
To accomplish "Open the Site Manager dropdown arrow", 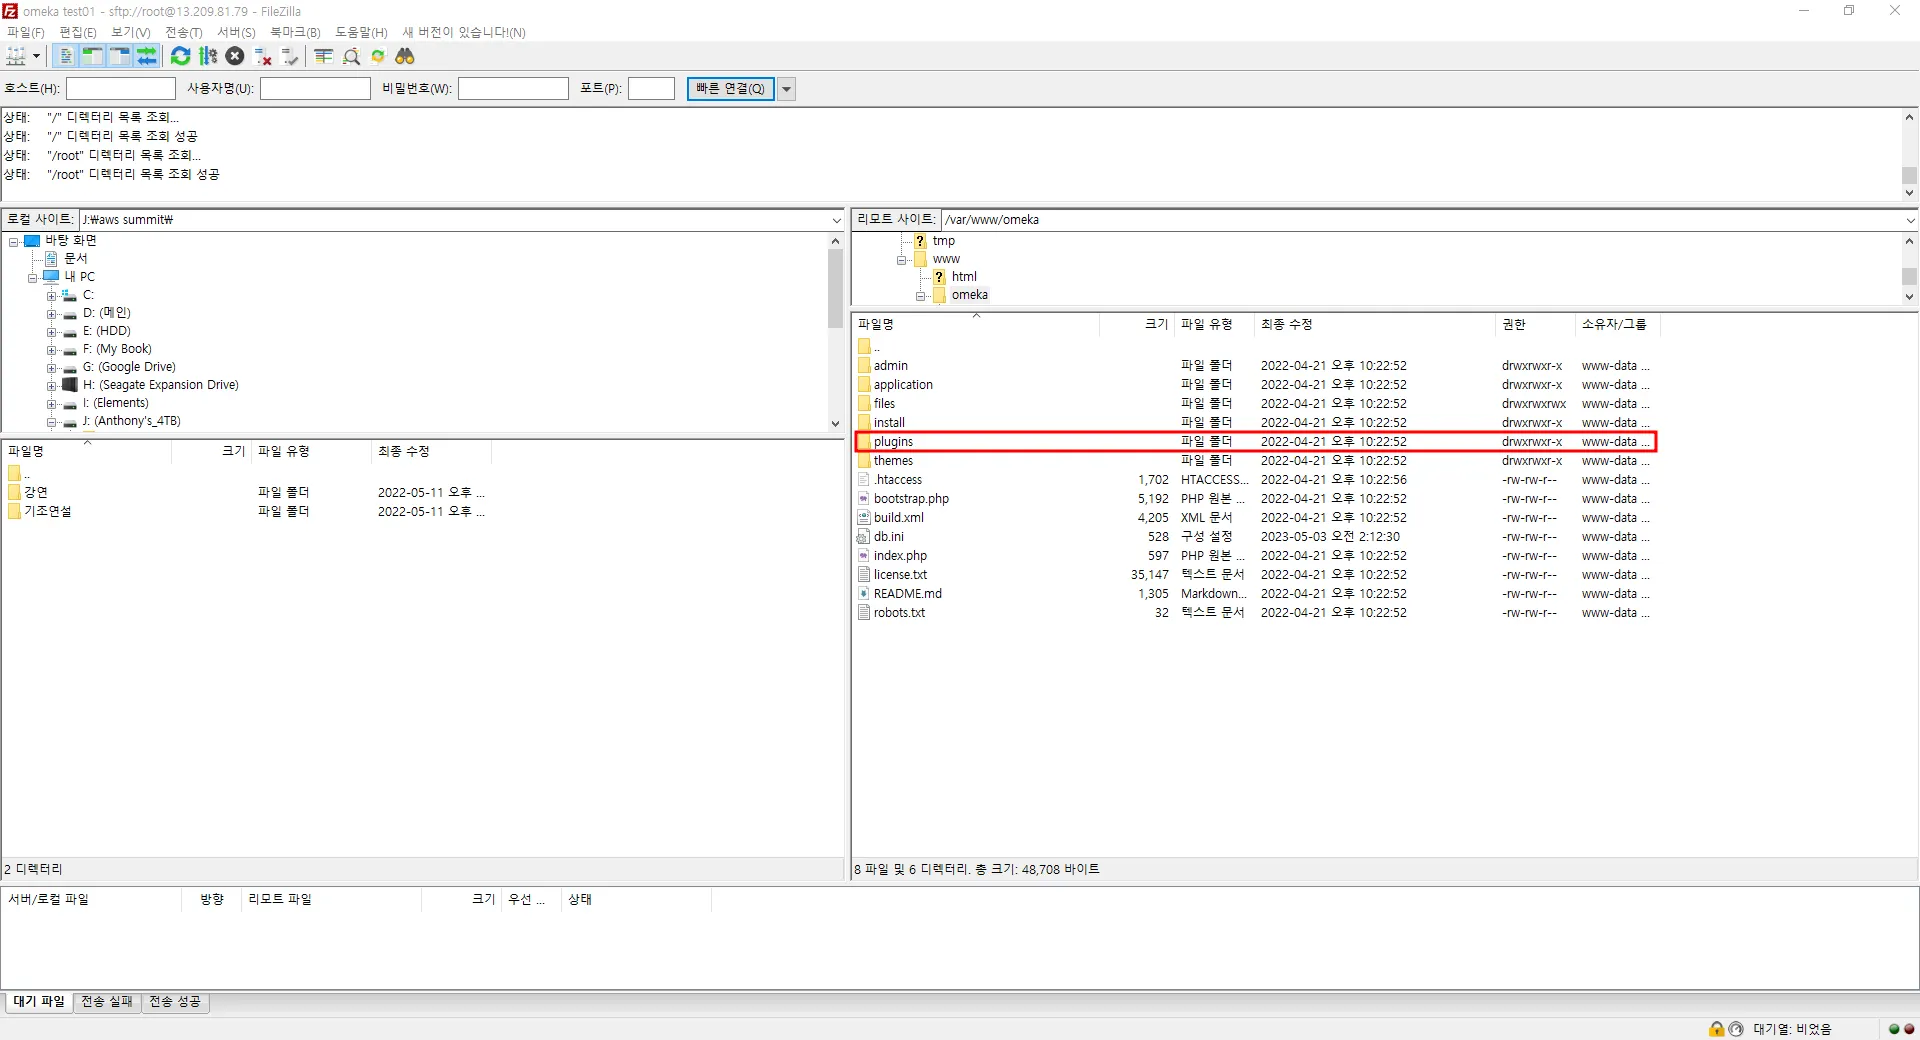I will tap(36, 56).
